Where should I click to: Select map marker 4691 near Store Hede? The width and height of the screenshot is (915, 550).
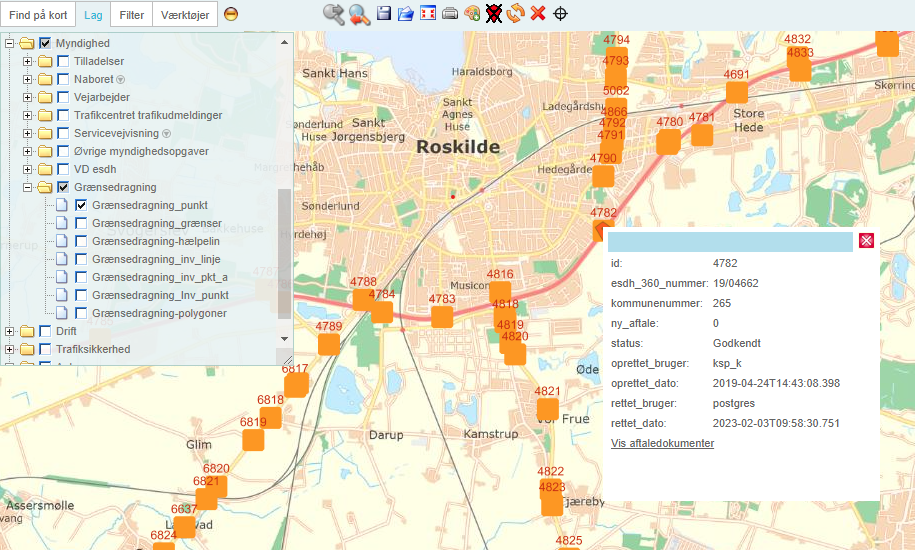[x=737, y=92]
